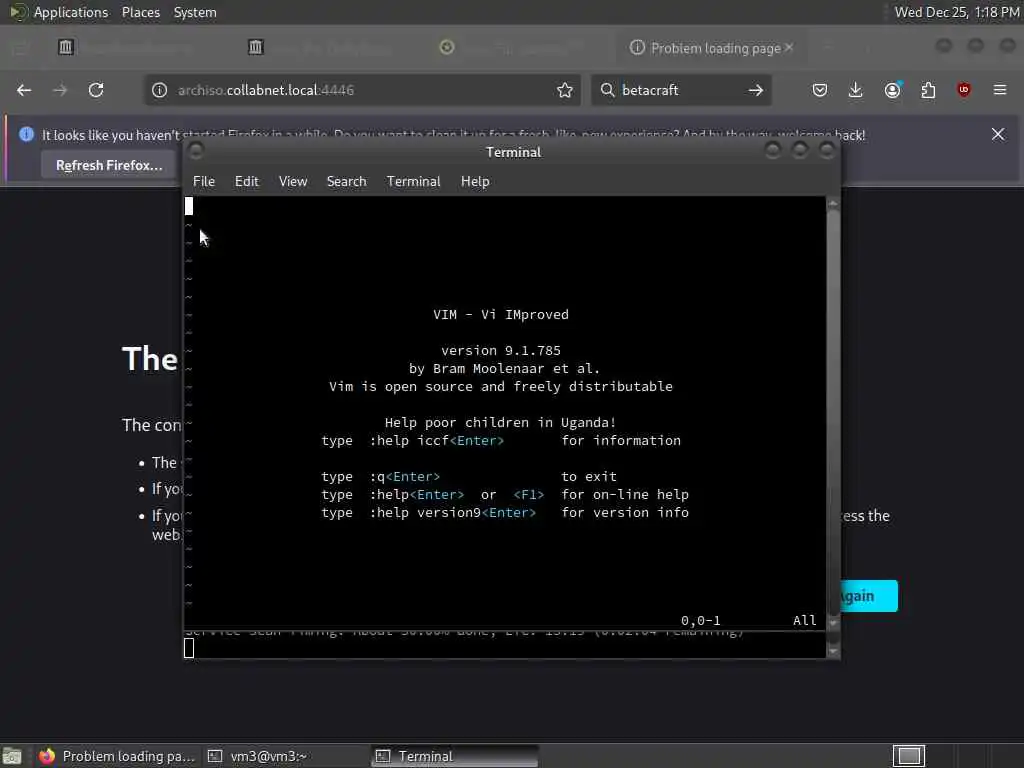Click the Firefox address bar URL field
The image size is (1024, 768).
tap(362, 90)
